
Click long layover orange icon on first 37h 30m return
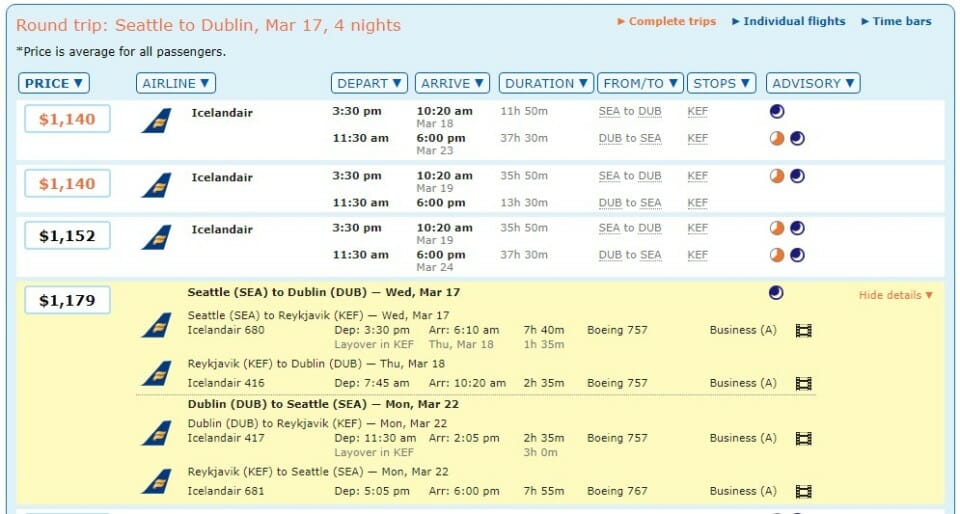(777, 138)
